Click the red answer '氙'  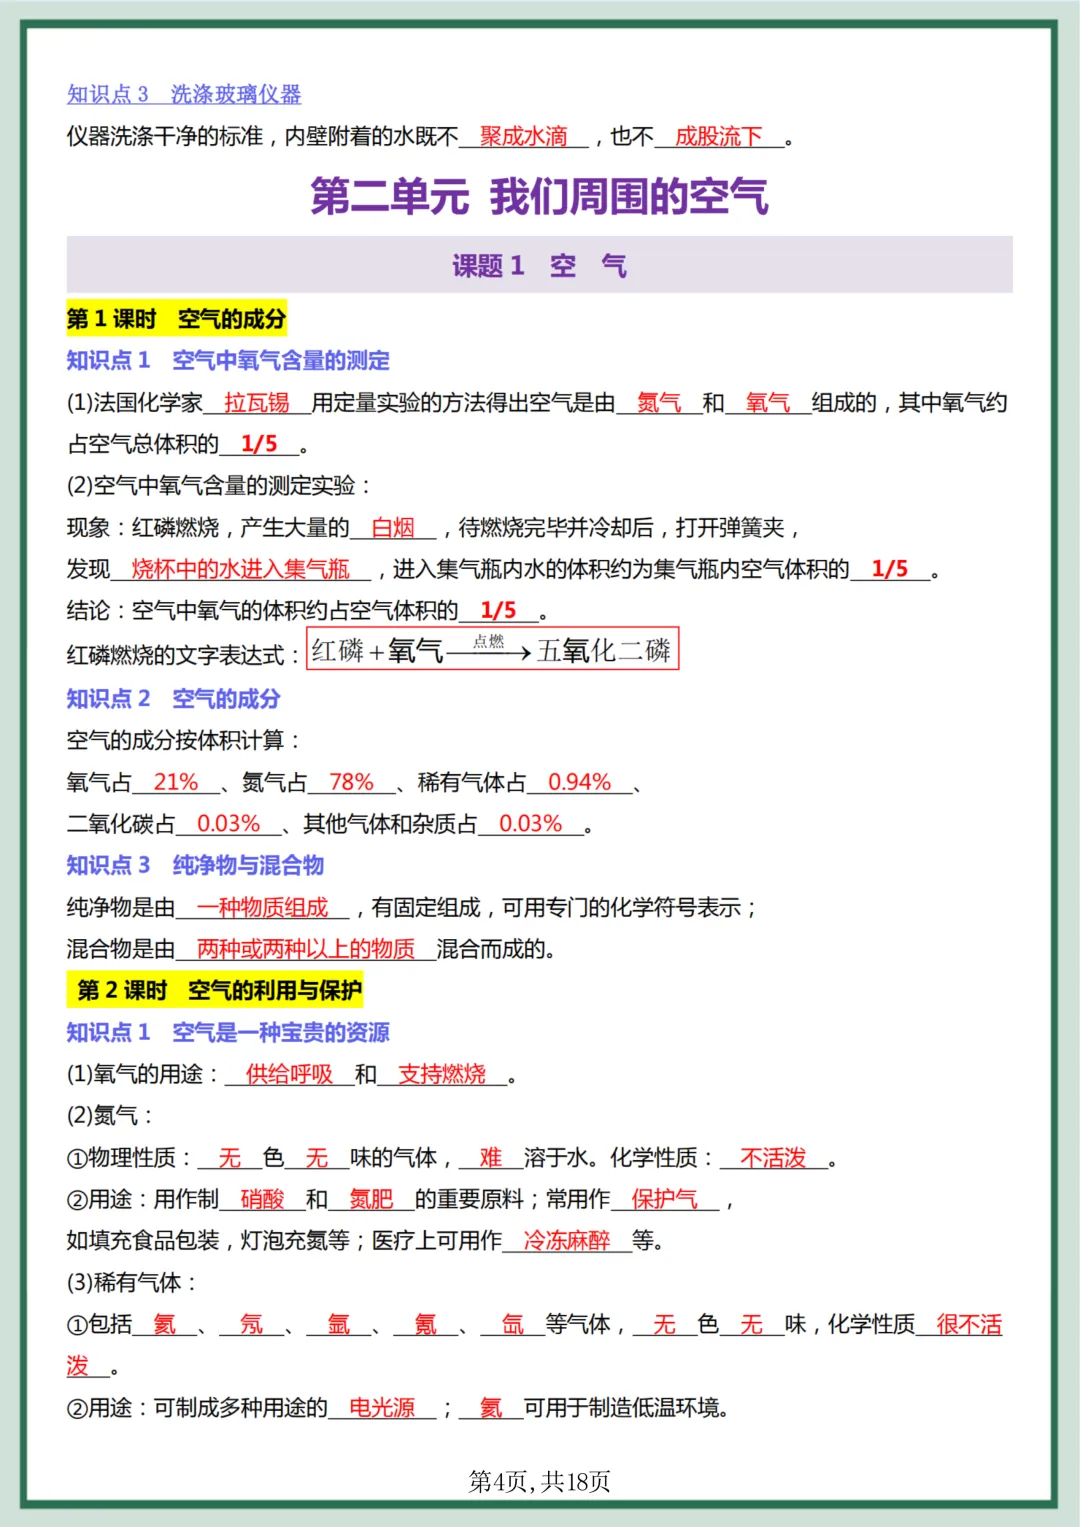coord(513,1325)
